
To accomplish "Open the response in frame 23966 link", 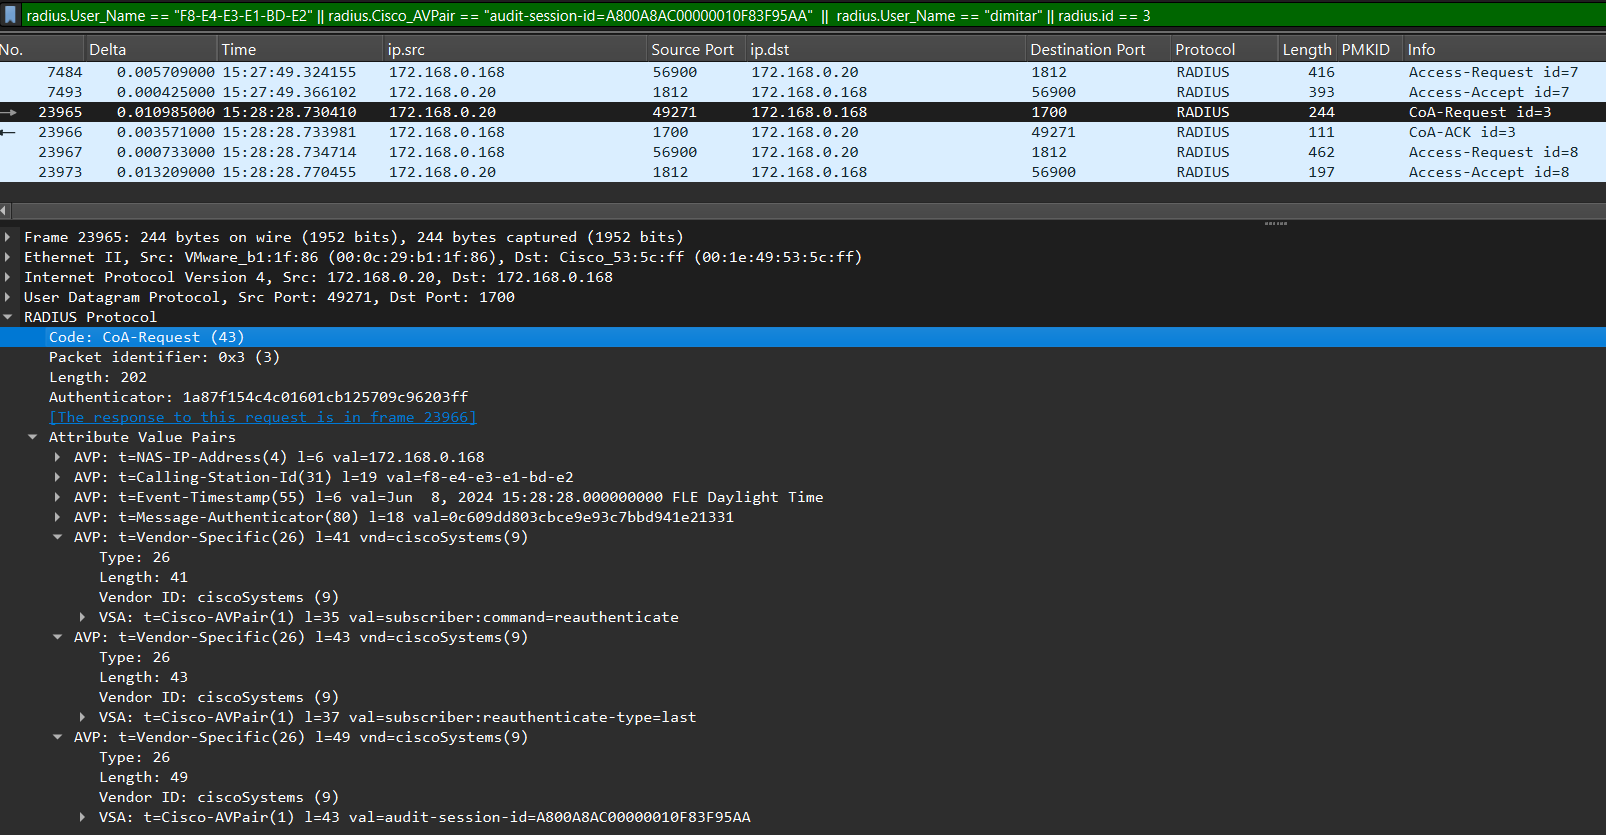I will 262,417.
